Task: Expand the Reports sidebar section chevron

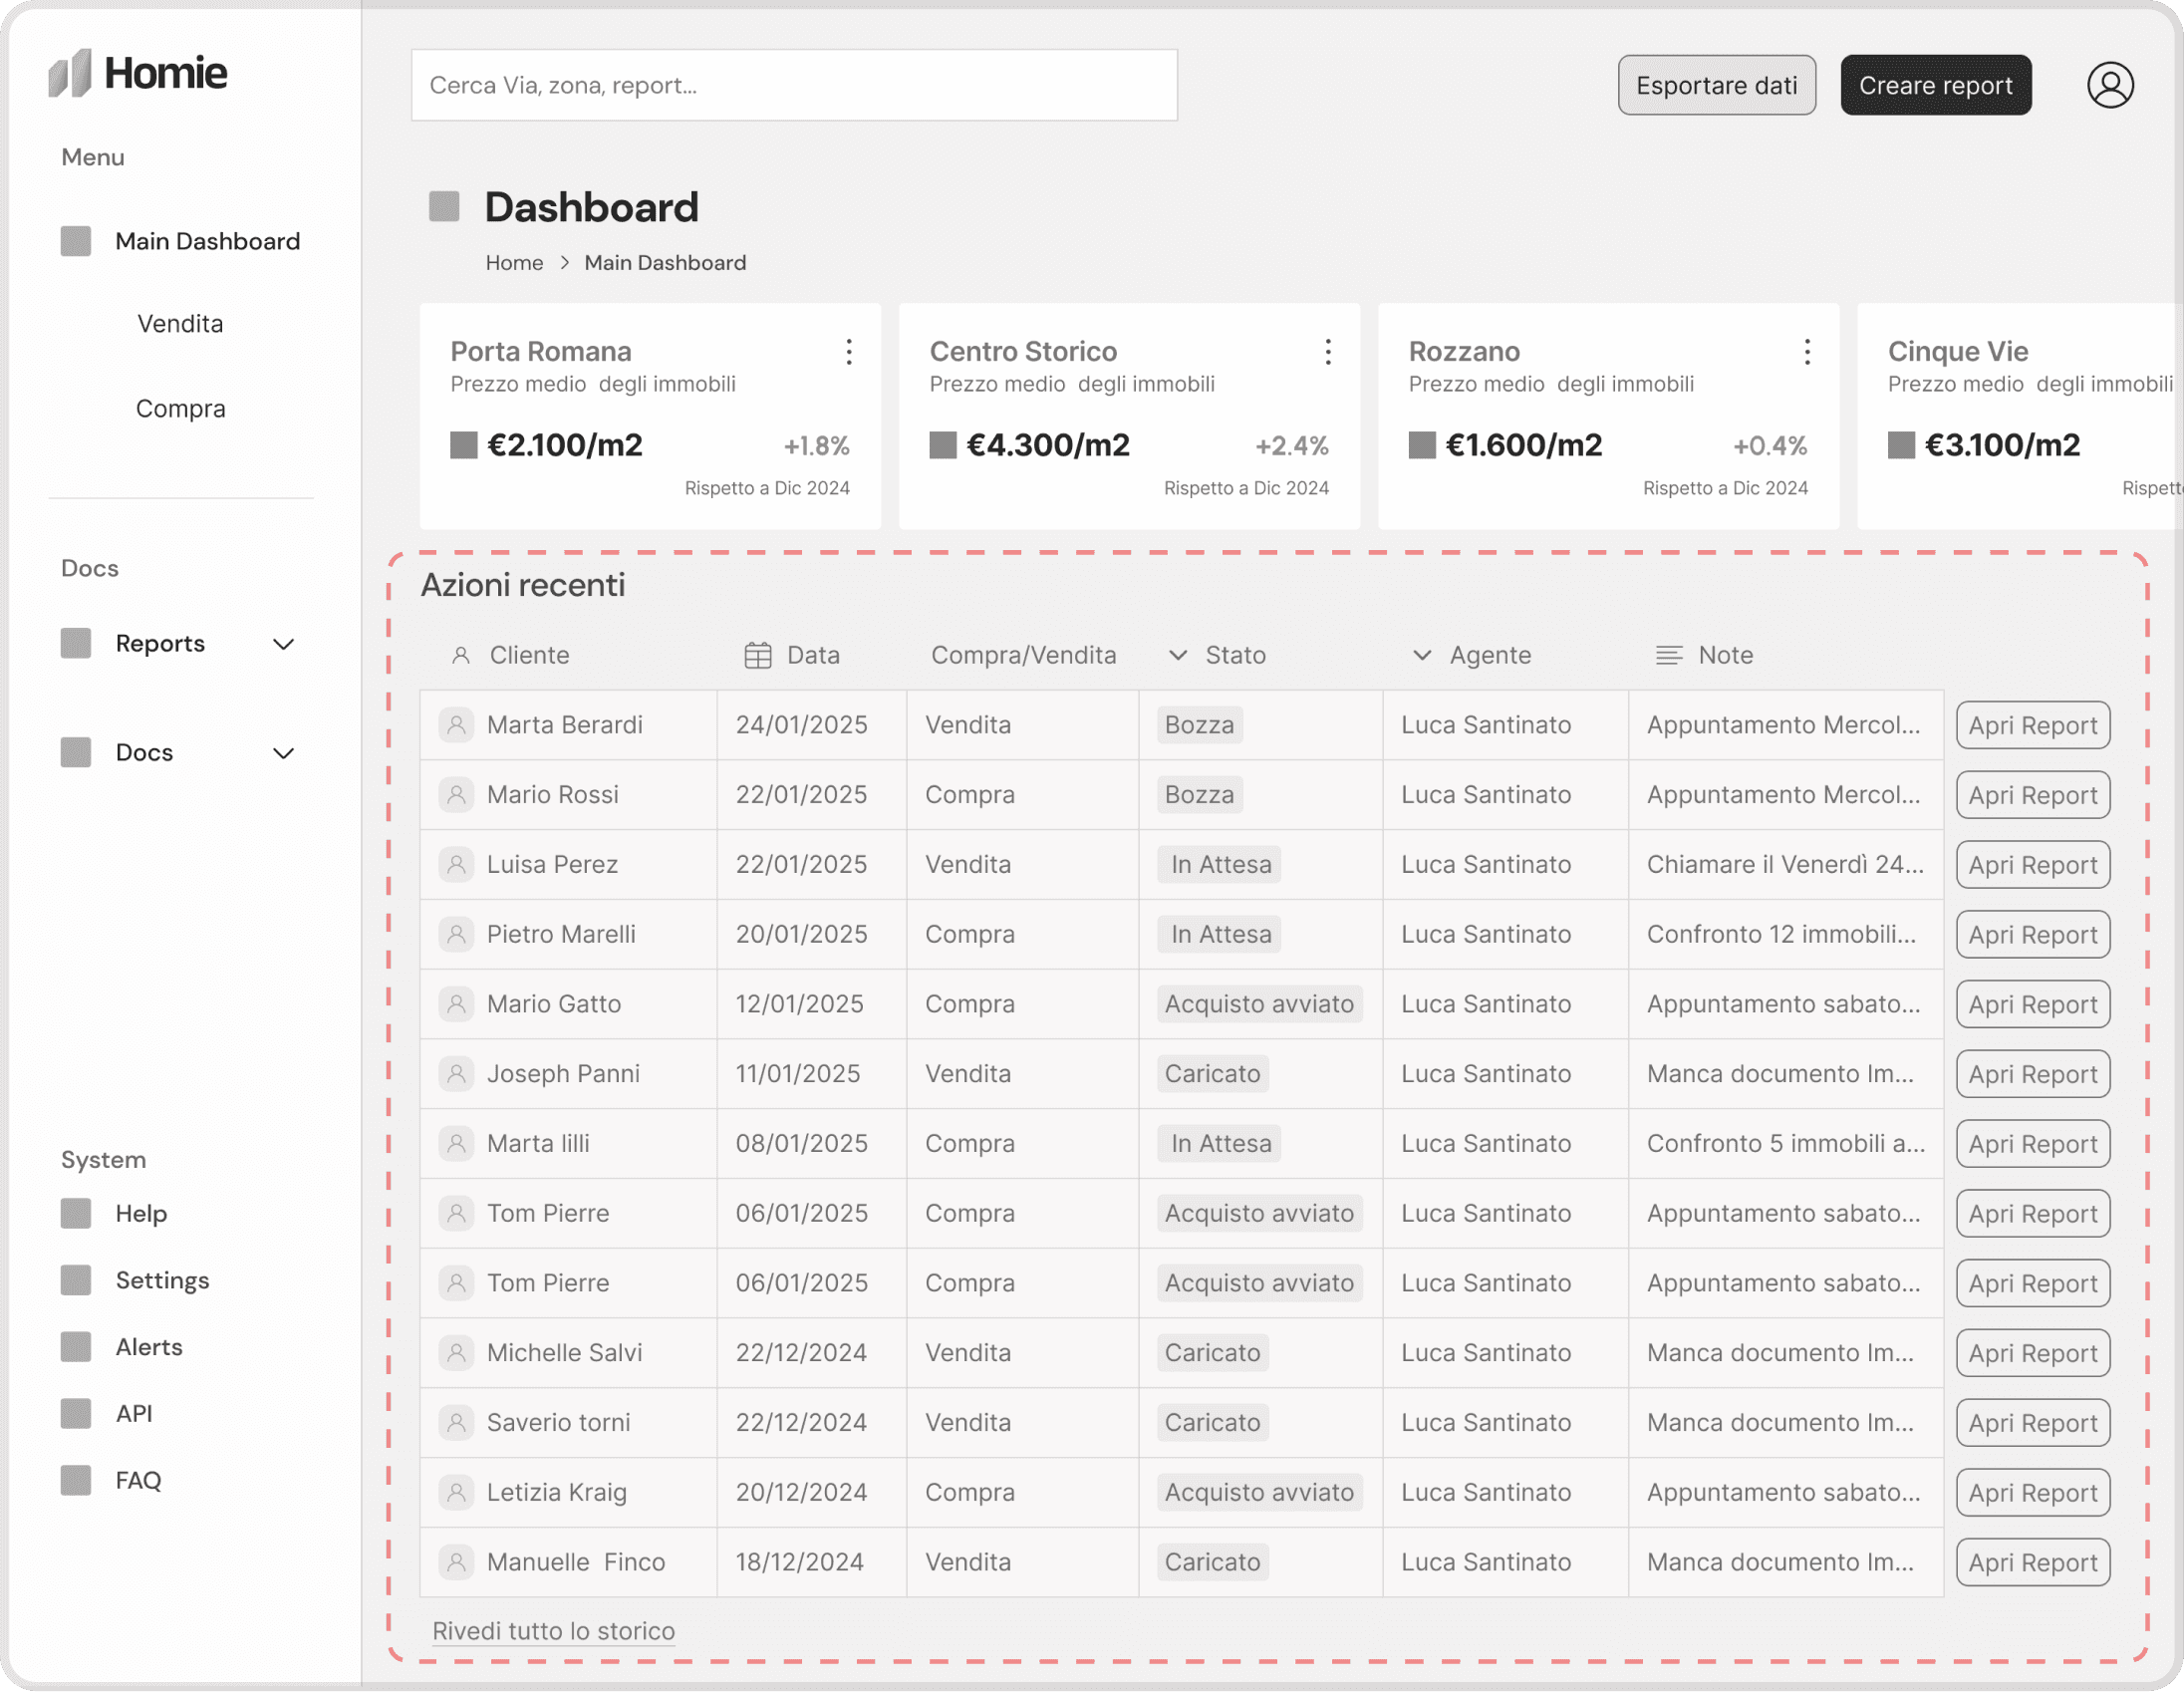Action: 284,644
